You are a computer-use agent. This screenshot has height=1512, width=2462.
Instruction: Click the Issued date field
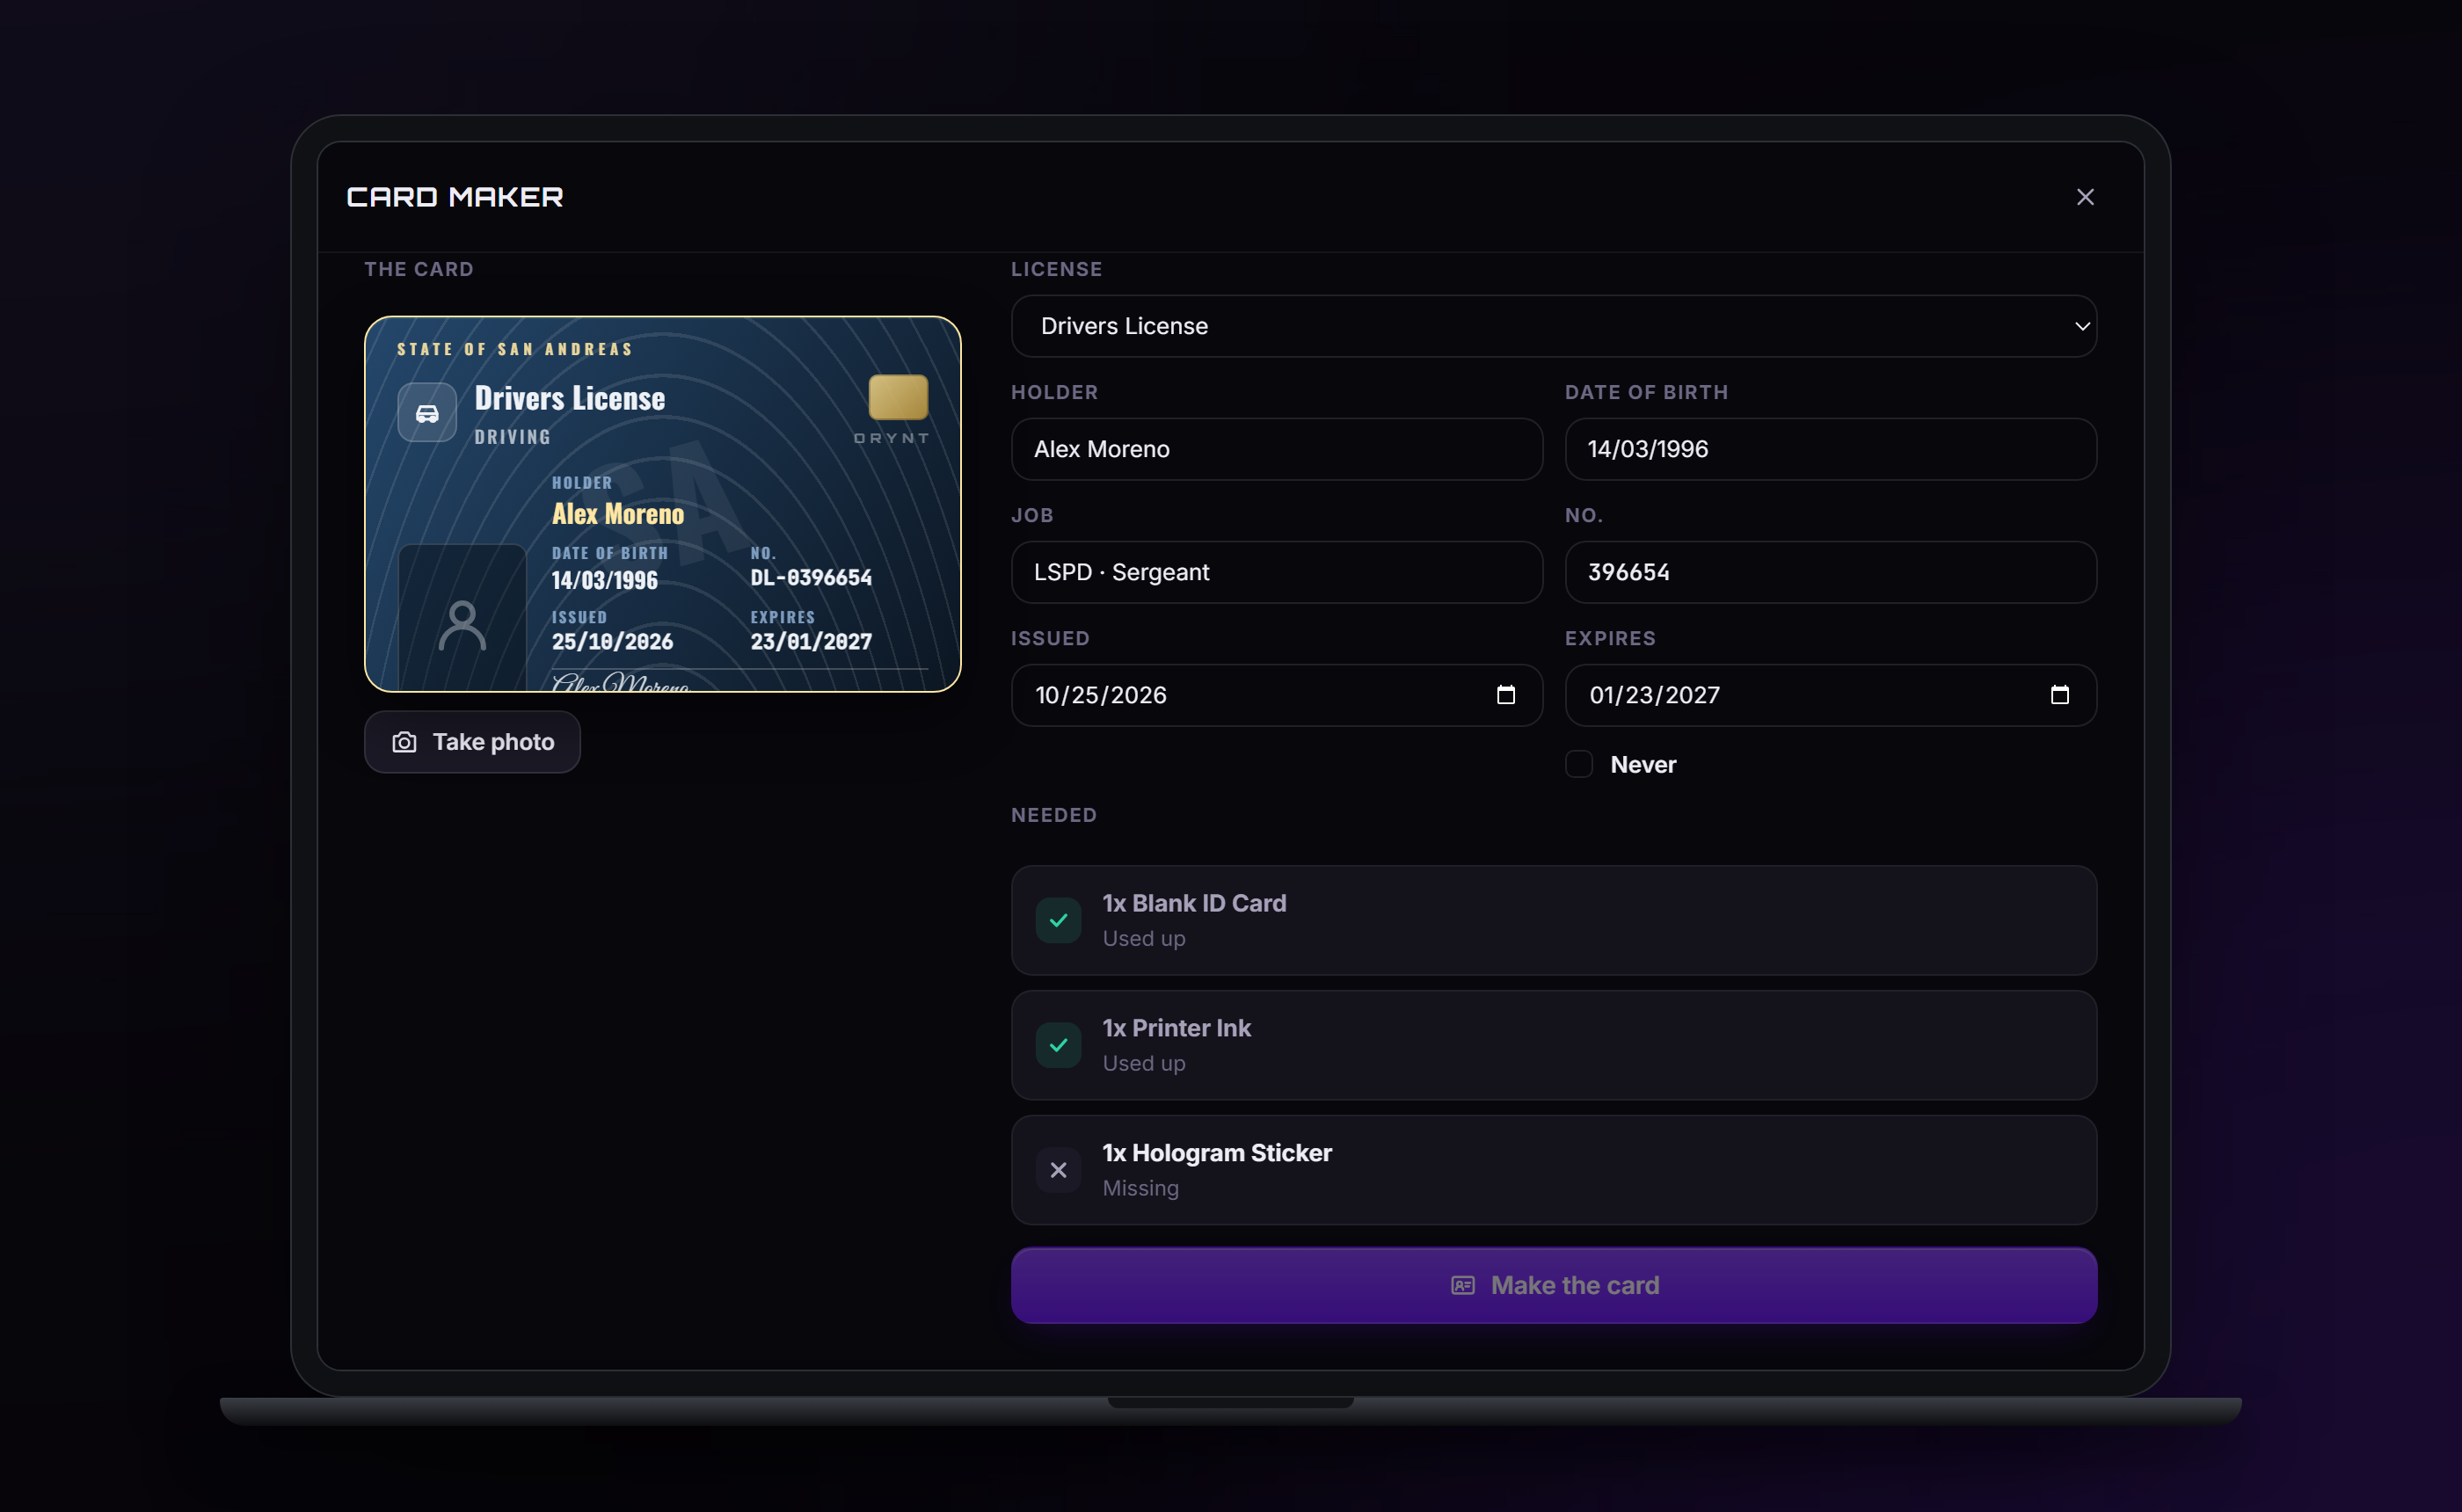[x=1276, y=695]
